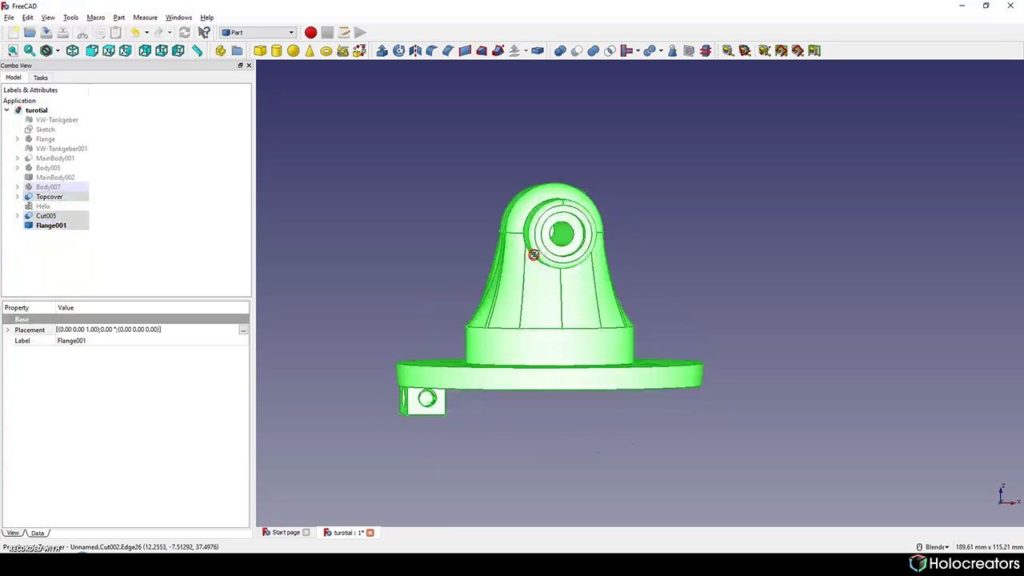The image size is (1024, 576).
Task: Close the turotial : 1* tab
Action: [x=370, y=533]
